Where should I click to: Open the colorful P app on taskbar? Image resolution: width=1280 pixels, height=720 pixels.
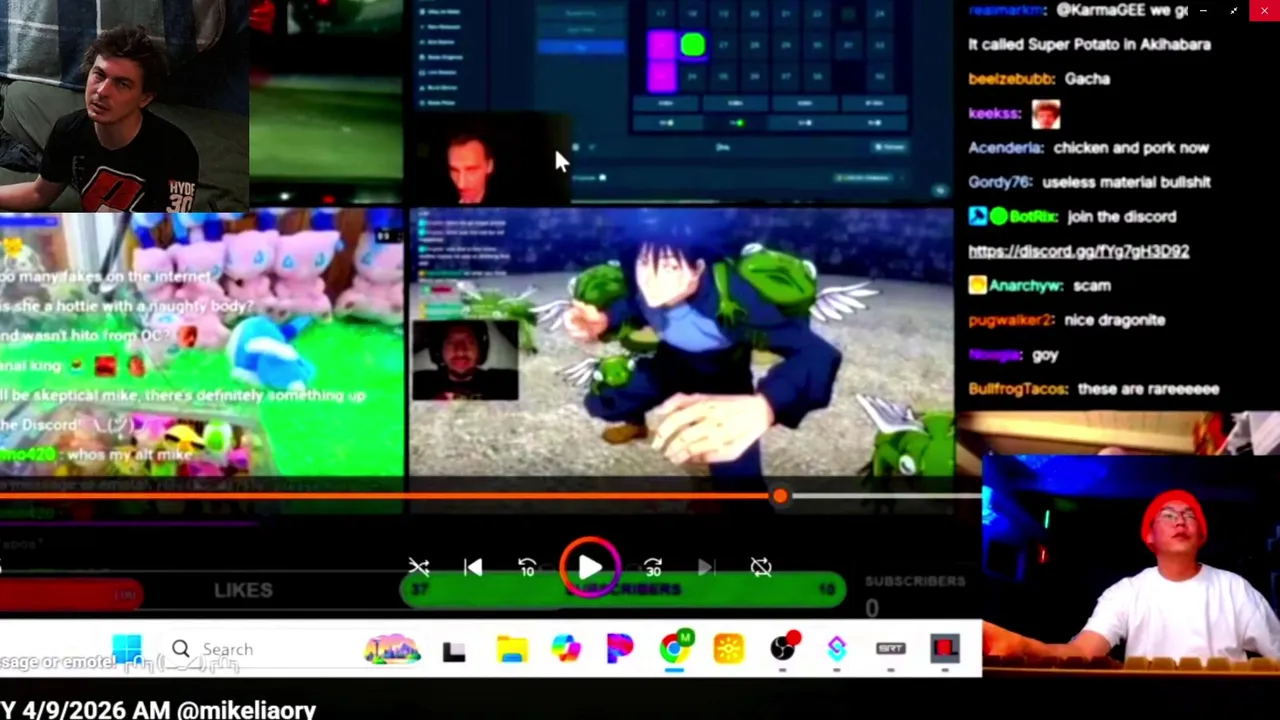click(x=620, y=650)
